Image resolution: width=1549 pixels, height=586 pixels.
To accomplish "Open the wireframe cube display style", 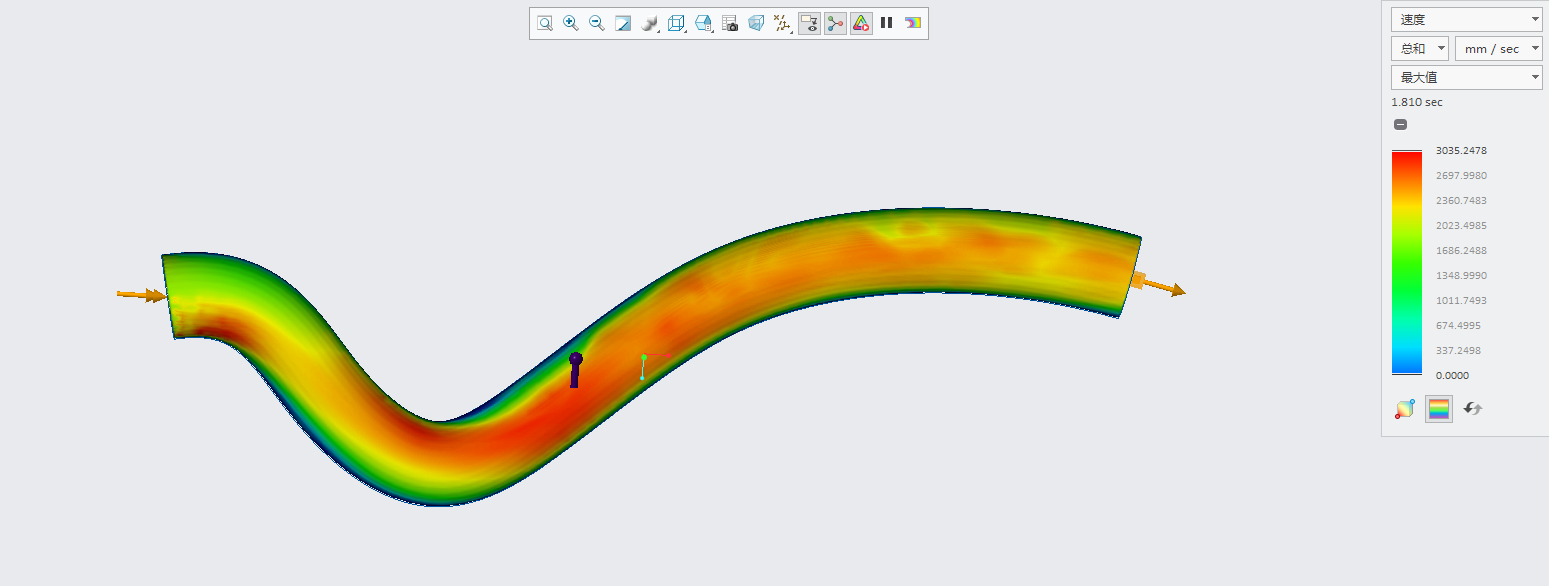I will click(x=676, y=23).
